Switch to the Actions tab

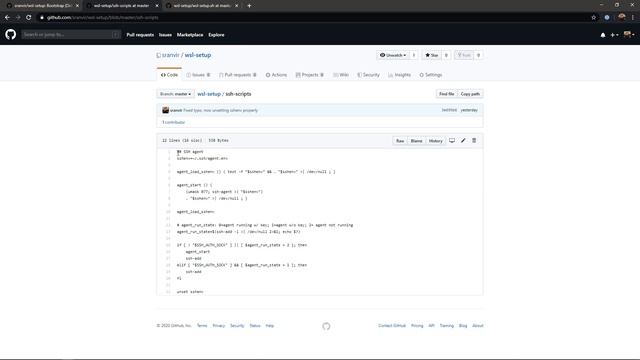[276, 75]
